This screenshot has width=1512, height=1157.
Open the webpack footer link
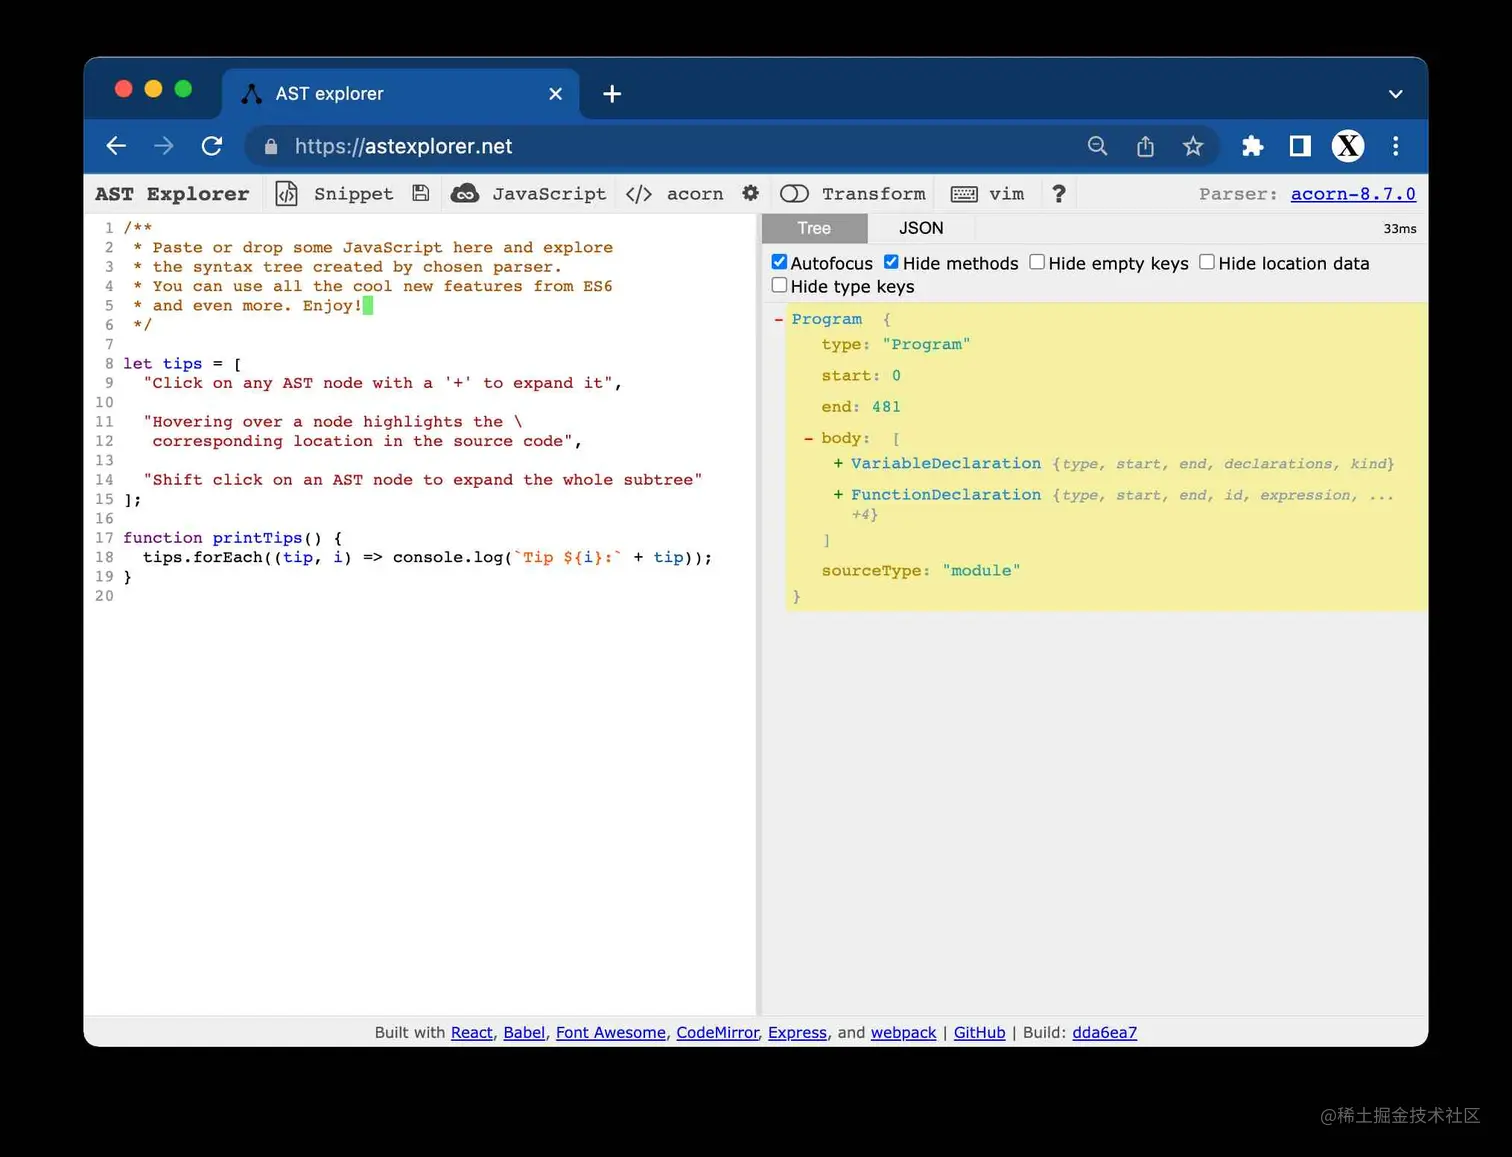(x=903, y=1033)
